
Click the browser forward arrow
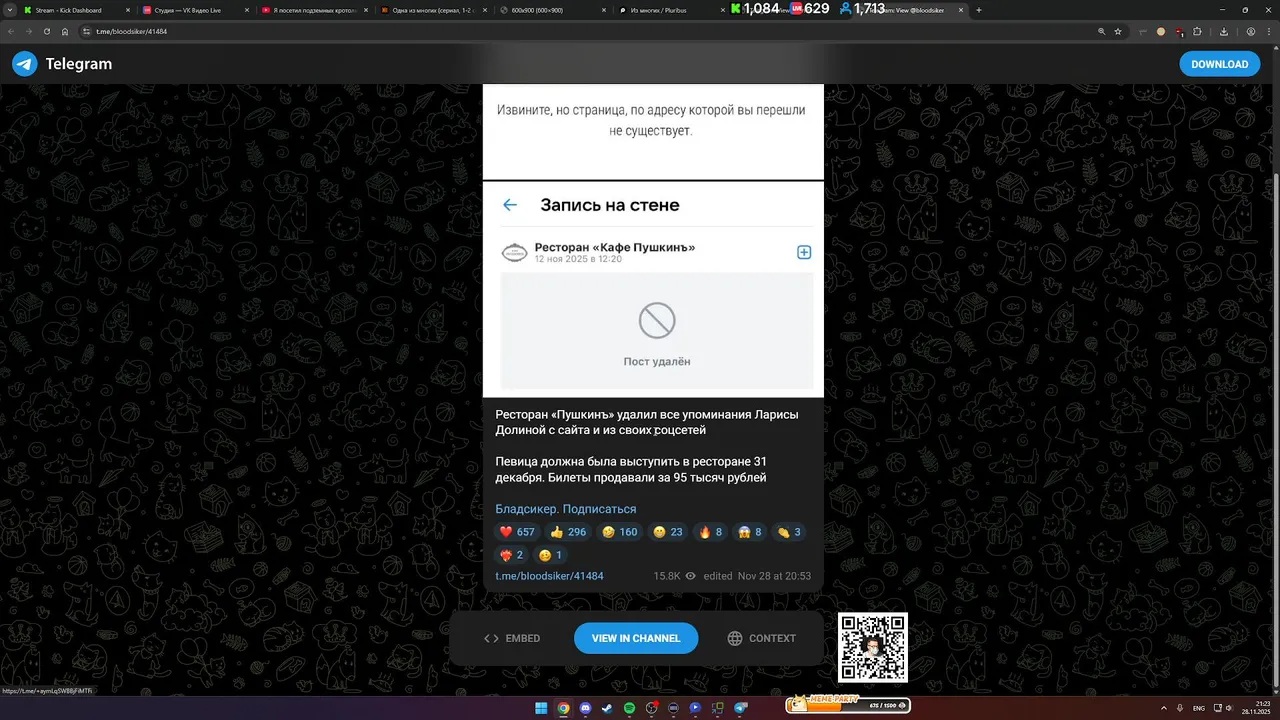(x=29, y=31)
